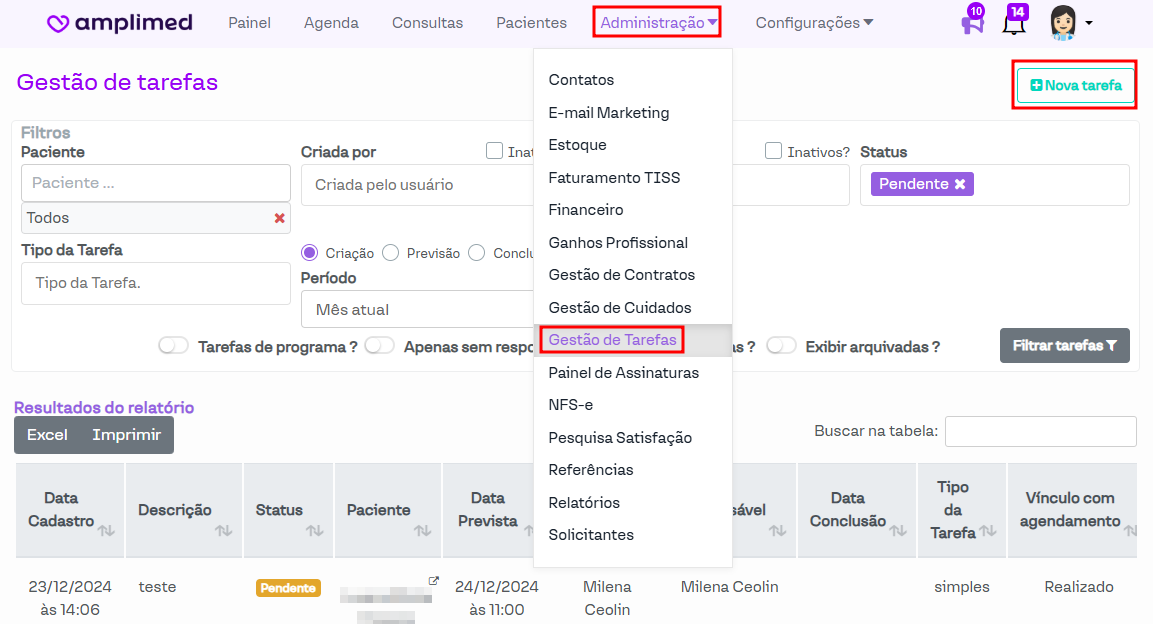Open the notifications bell icon
The height and width of the screenshot is (624, 1153).
click(x=1014, y=24)
